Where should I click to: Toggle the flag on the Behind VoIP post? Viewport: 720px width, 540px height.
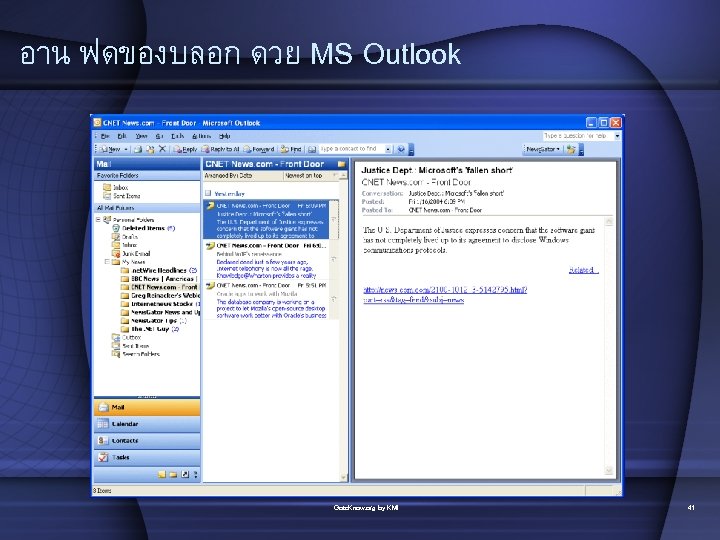point(334,259)
